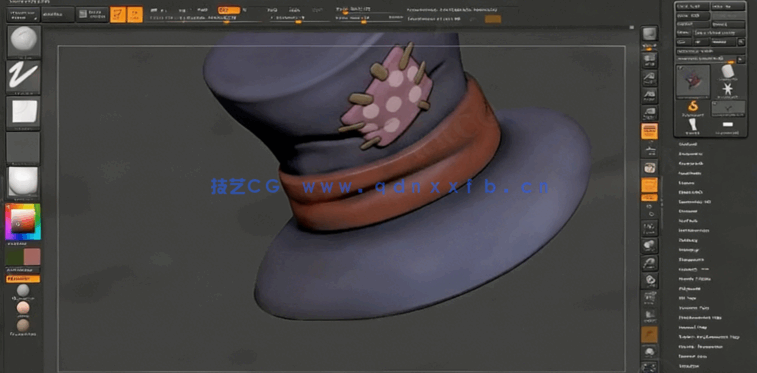The image size is (757, 373).
Task: Click the Save As button in Tool panel
Action: pos(728,6)
